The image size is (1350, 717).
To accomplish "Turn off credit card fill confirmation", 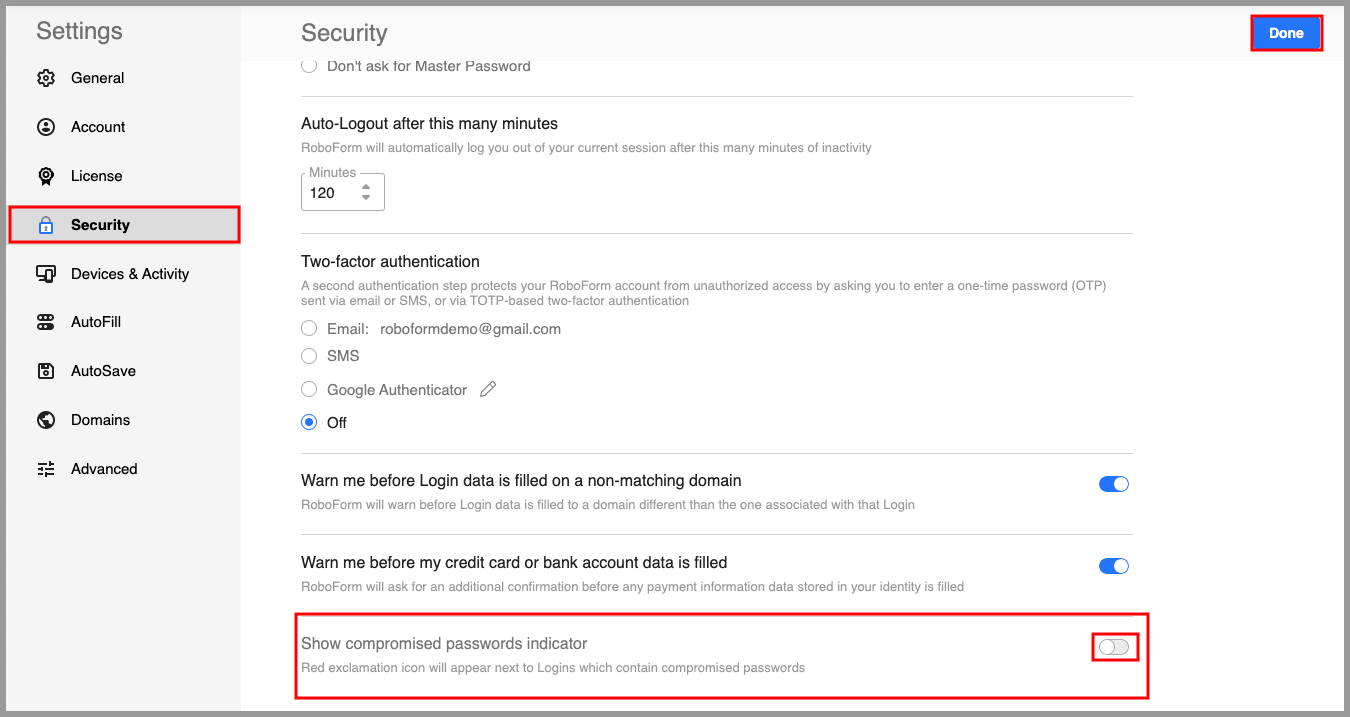I will point(1113,565).
